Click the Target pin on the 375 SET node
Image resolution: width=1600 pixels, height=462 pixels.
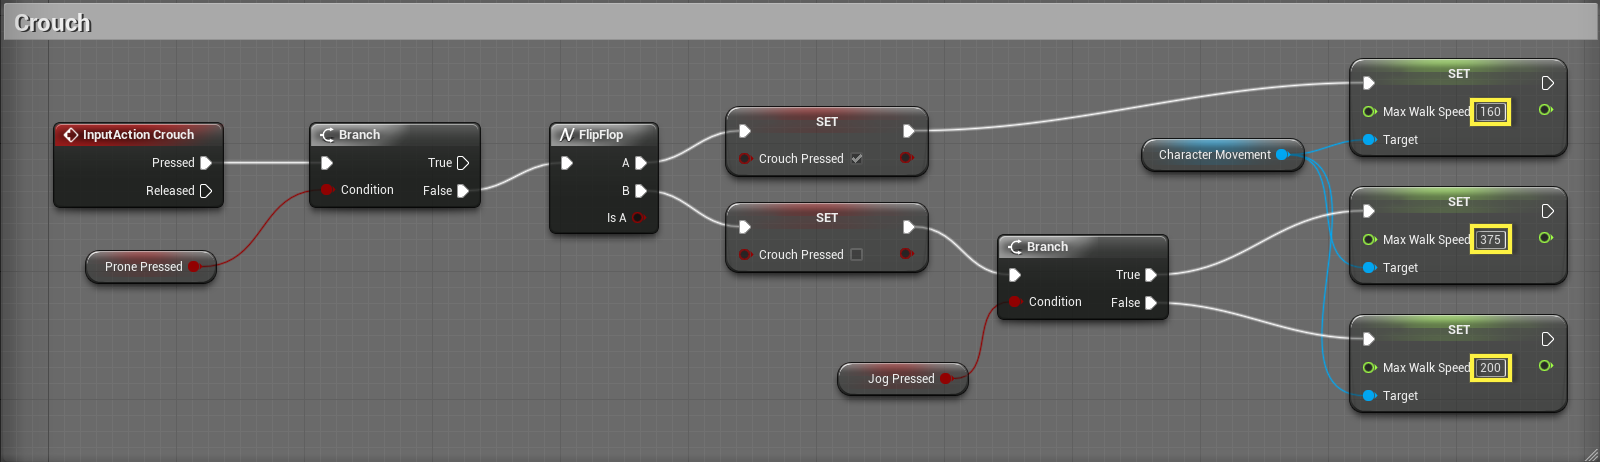[x=1370, y=268]
